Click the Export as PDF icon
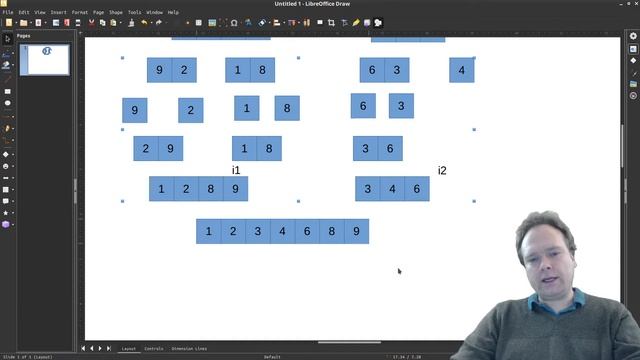Image resolution: width=640 pixels, height=360 pixels. point(67,23)
